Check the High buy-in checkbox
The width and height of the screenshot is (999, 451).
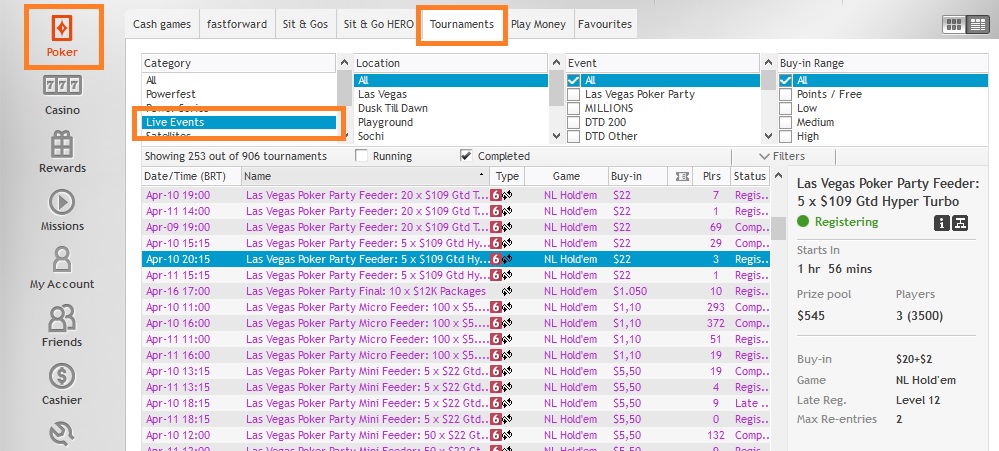tap(786, 136)
